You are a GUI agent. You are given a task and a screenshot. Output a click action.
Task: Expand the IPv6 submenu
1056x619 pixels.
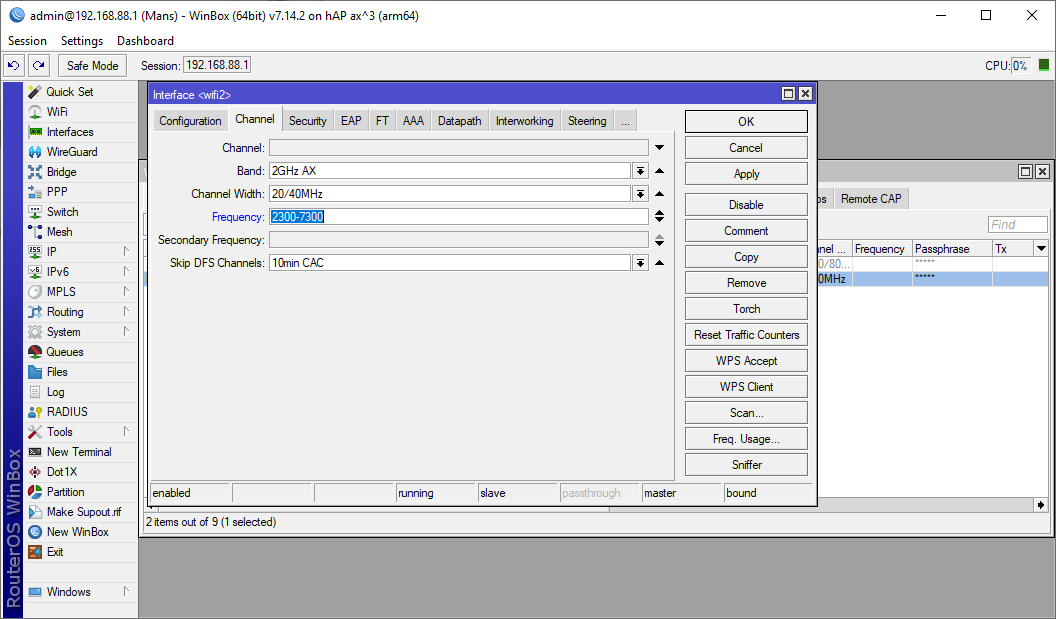click(x=126, y=271)
